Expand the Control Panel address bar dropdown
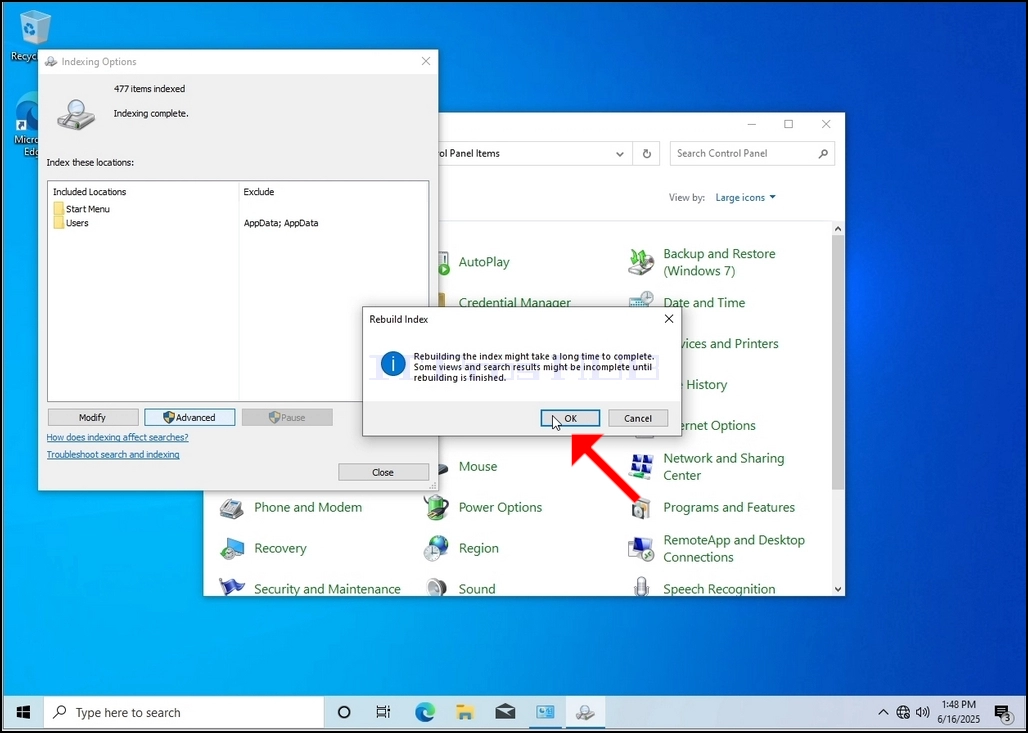1028x733 pixels. [620, 153]
